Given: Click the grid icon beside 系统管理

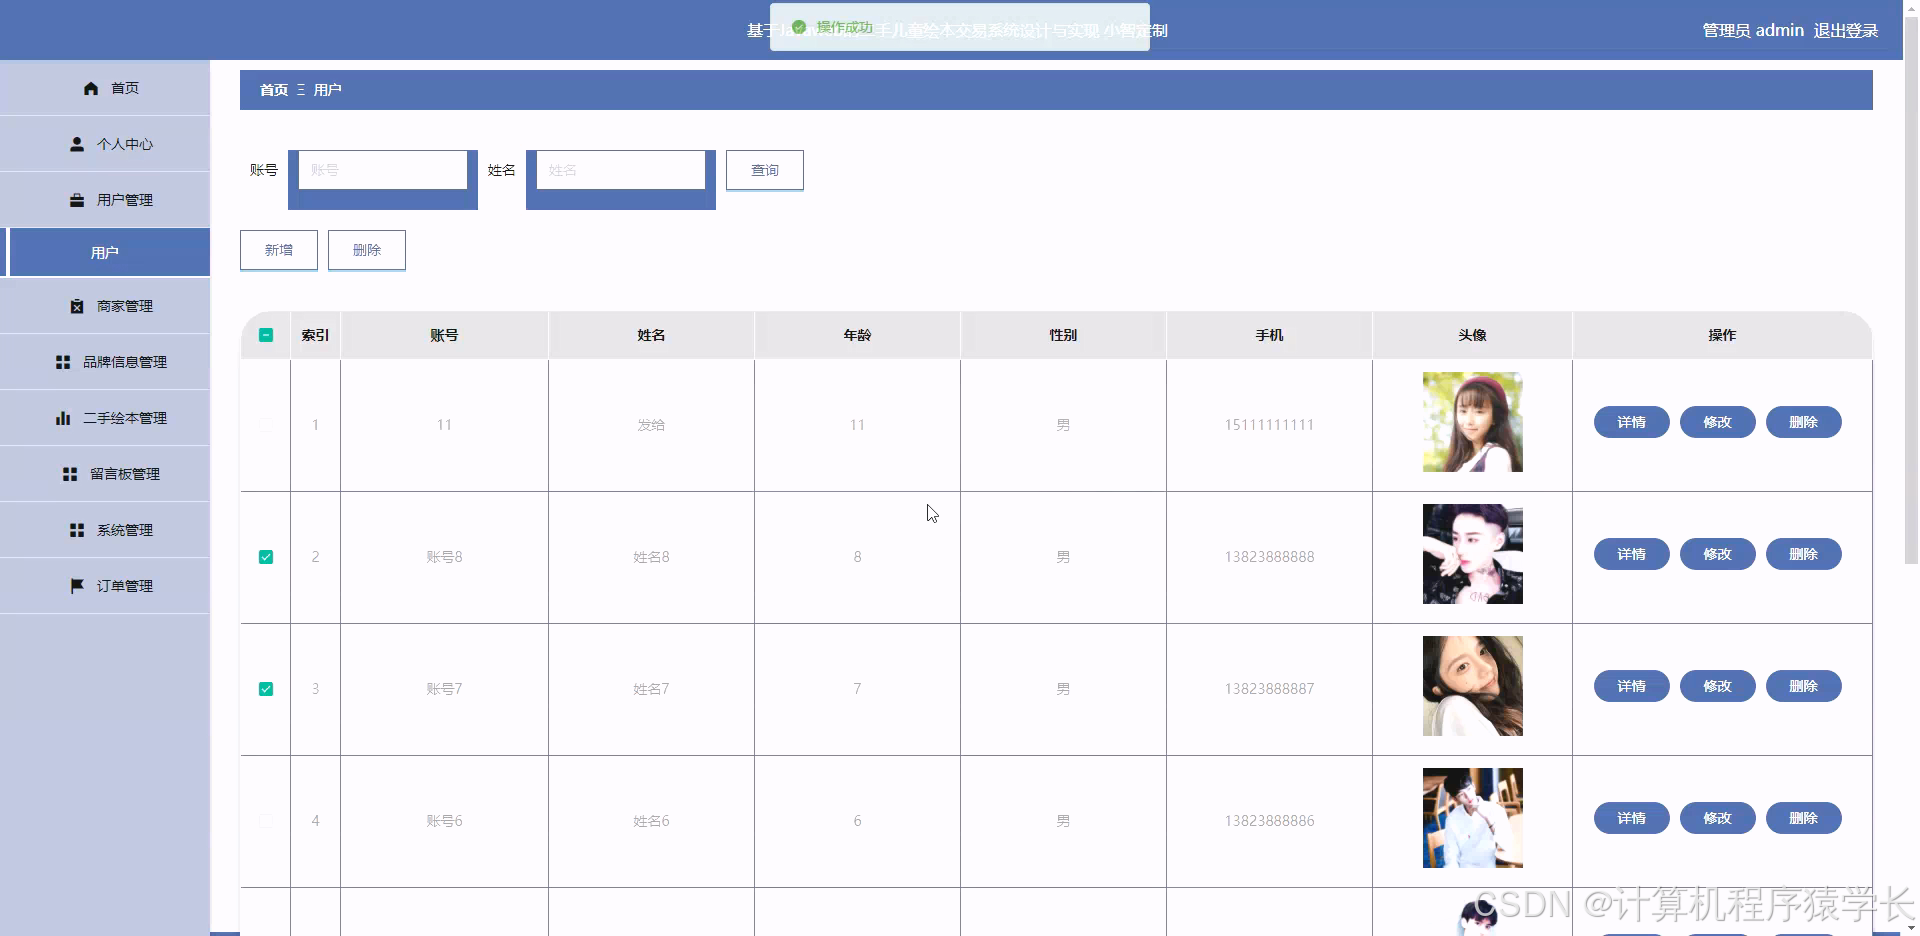Looking at the screenshot, I should click(x=77, y=530).
